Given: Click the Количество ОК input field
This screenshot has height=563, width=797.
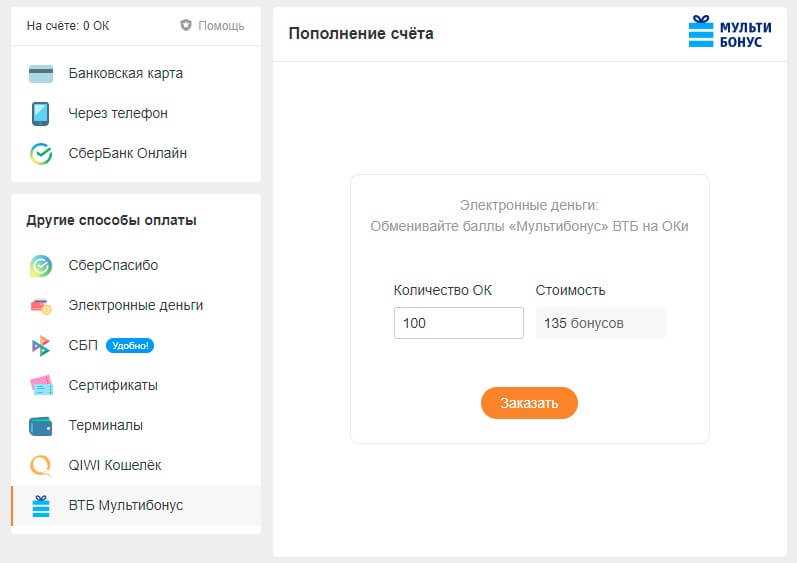Looking at the screenshot, I should tap(458, 323).
